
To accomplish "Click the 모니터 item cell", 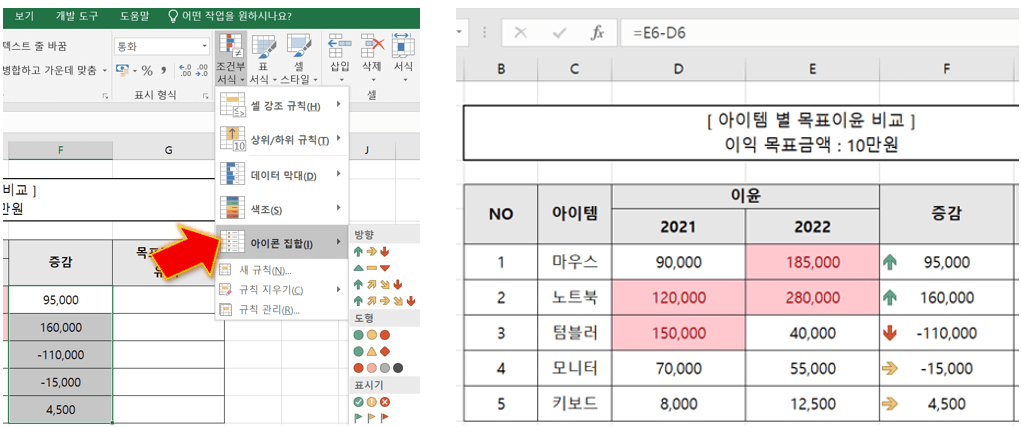I will 574,368.
